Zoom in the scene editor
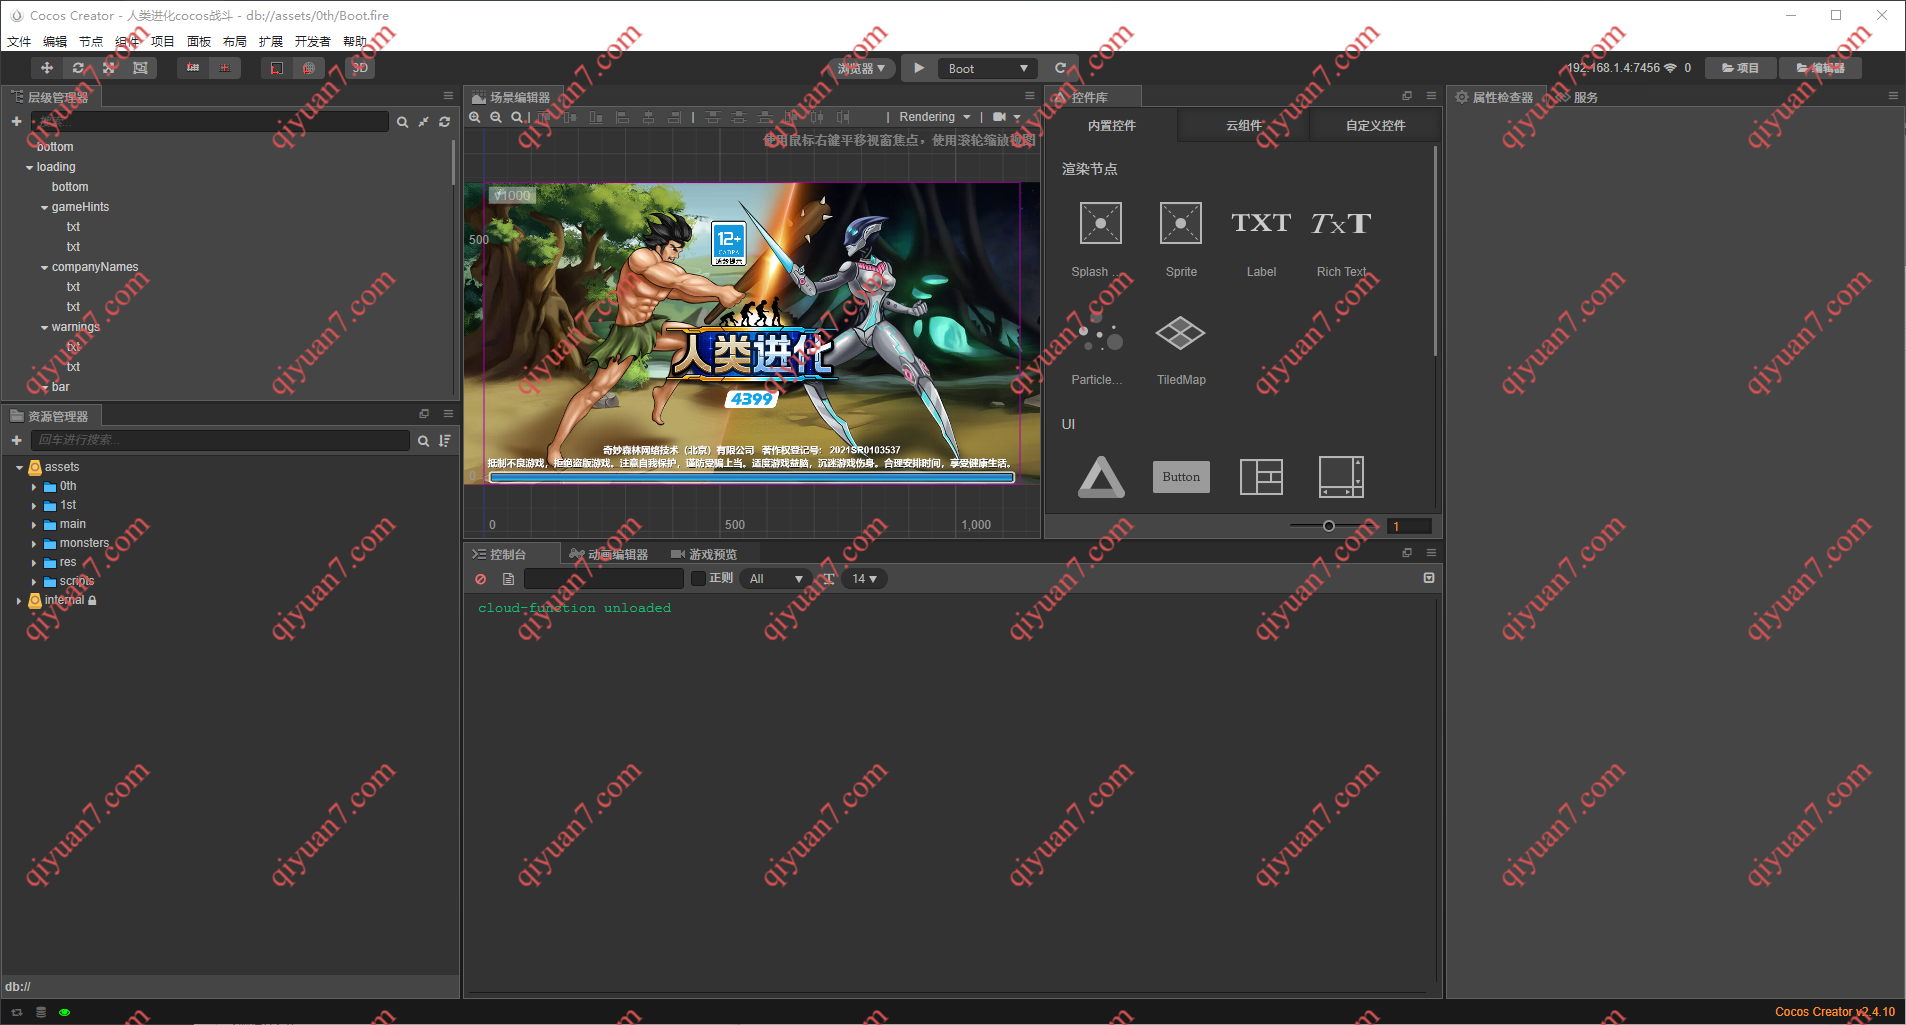This screenshot has width=1906, height=1025. coord(475,117)
